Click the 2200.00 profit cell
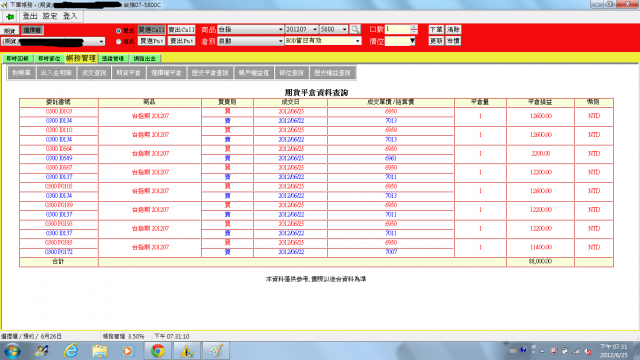The width and height of the screenshot is (640, 360). point(540,153)
